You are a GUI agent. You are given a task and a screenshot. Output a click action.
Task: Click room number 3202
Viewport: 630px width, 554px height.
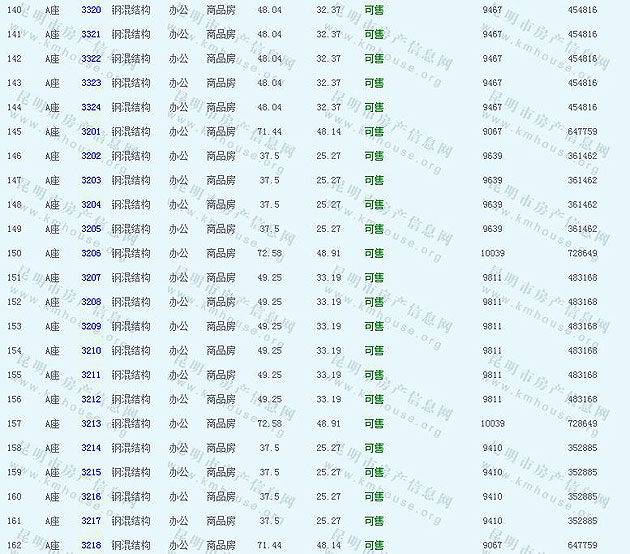click(x=91, y=156)
